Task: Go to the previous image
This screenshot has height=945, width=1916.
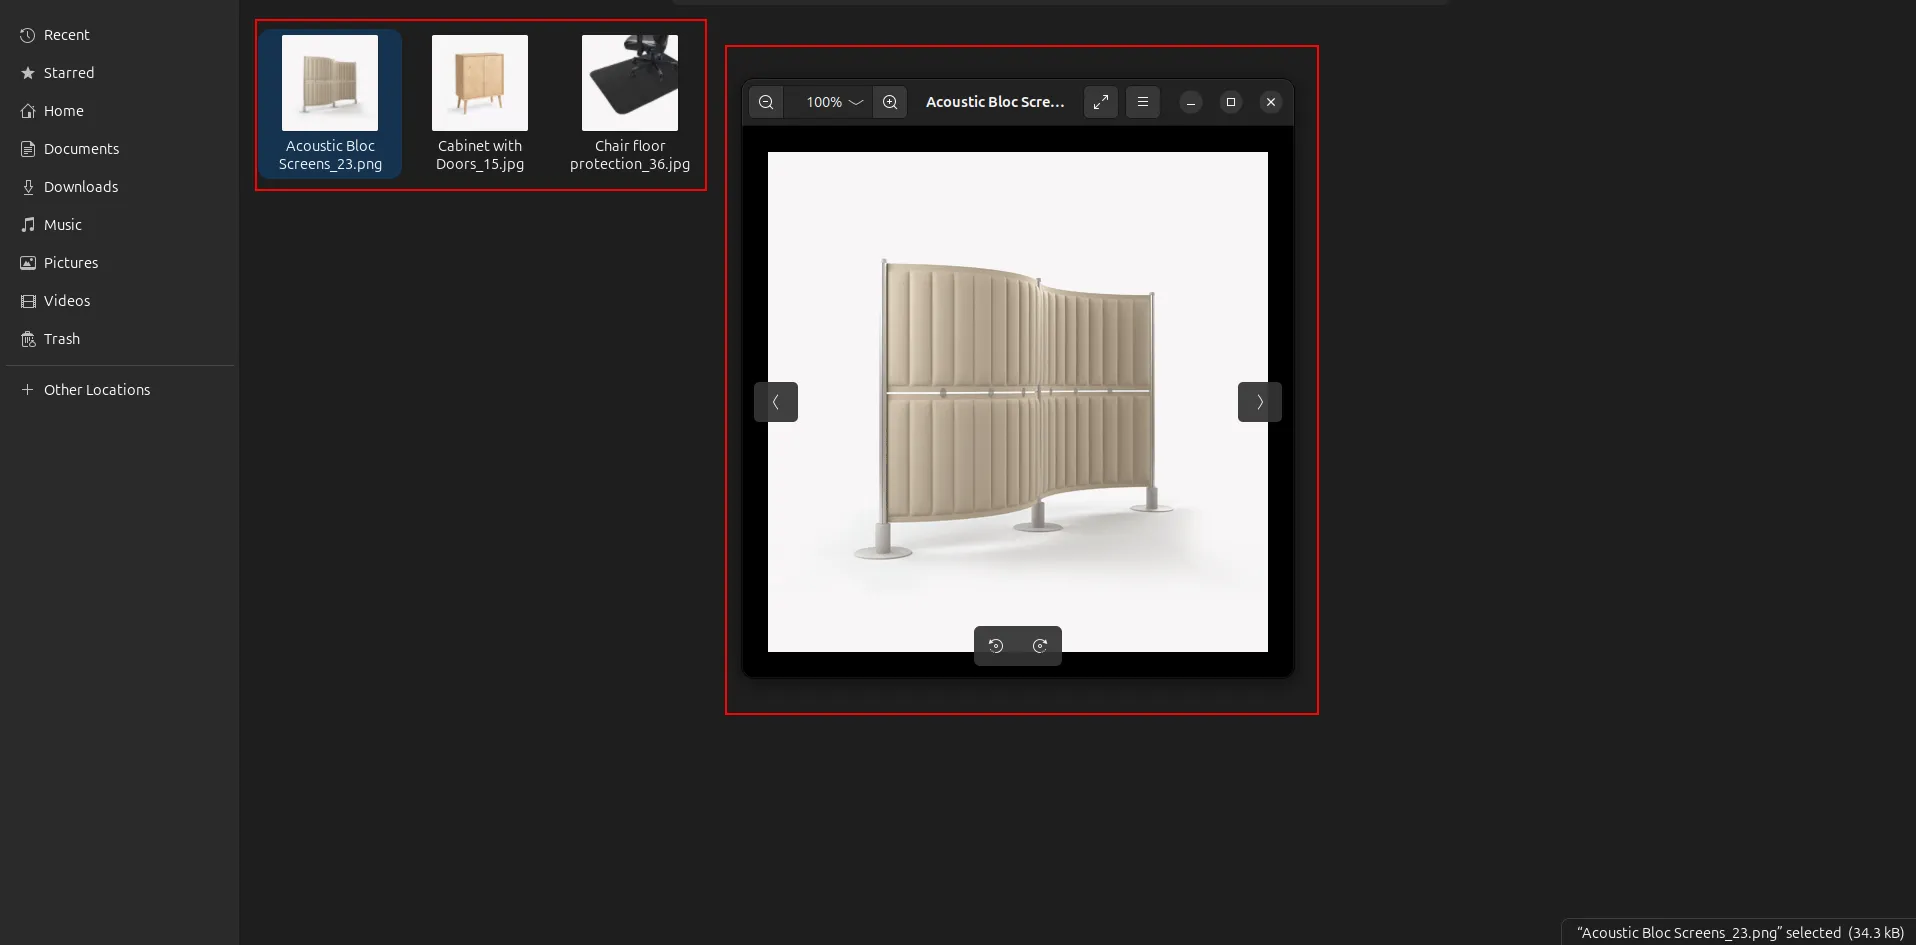Action: [777, 401]
